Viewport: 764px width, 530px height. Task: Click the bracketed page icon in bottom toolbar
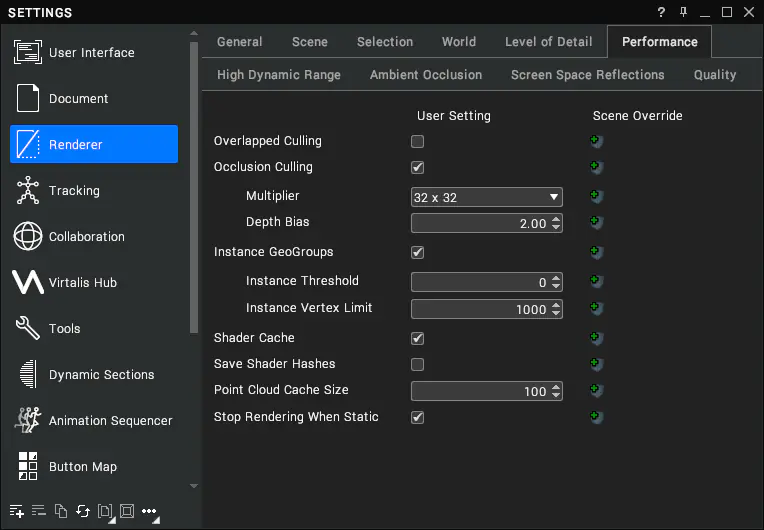point(105,511)
